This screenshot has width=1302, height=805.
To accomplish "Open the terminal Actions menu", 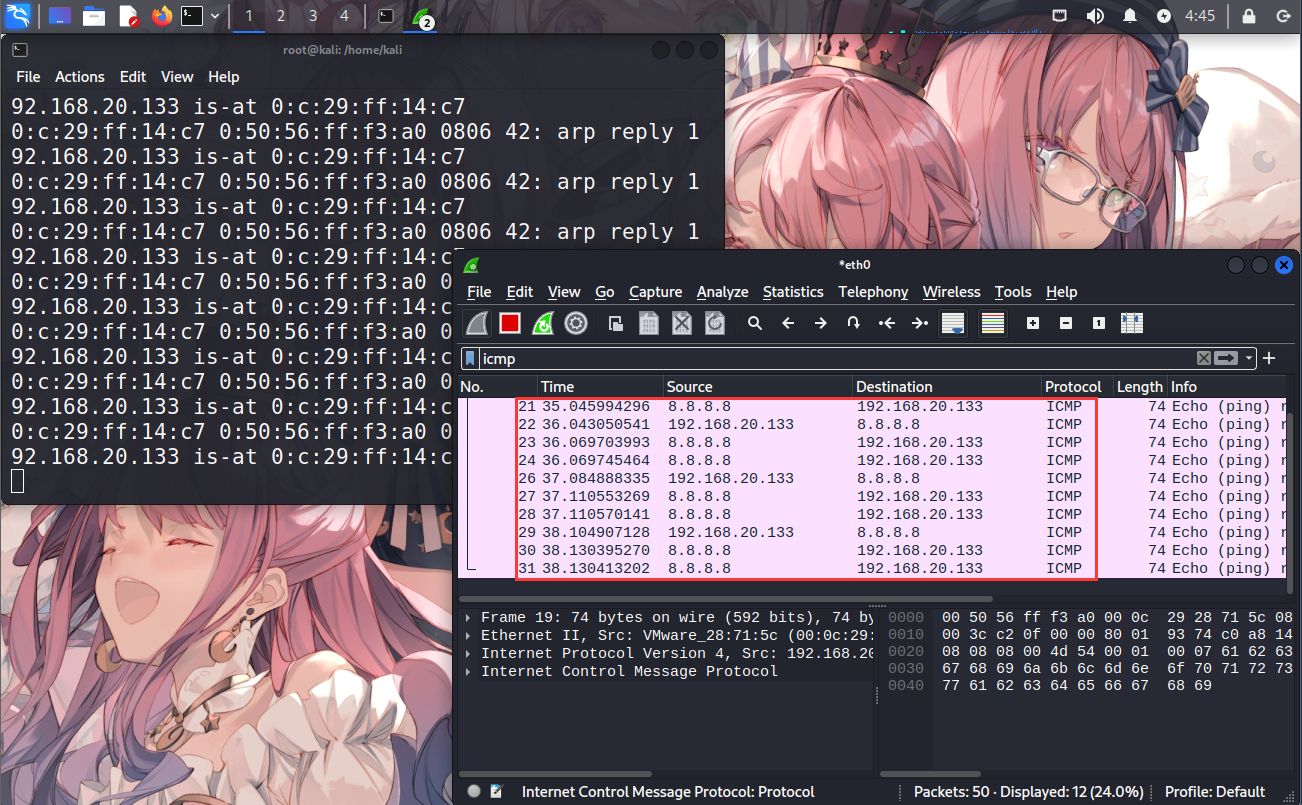I will (x=79, y=77).
